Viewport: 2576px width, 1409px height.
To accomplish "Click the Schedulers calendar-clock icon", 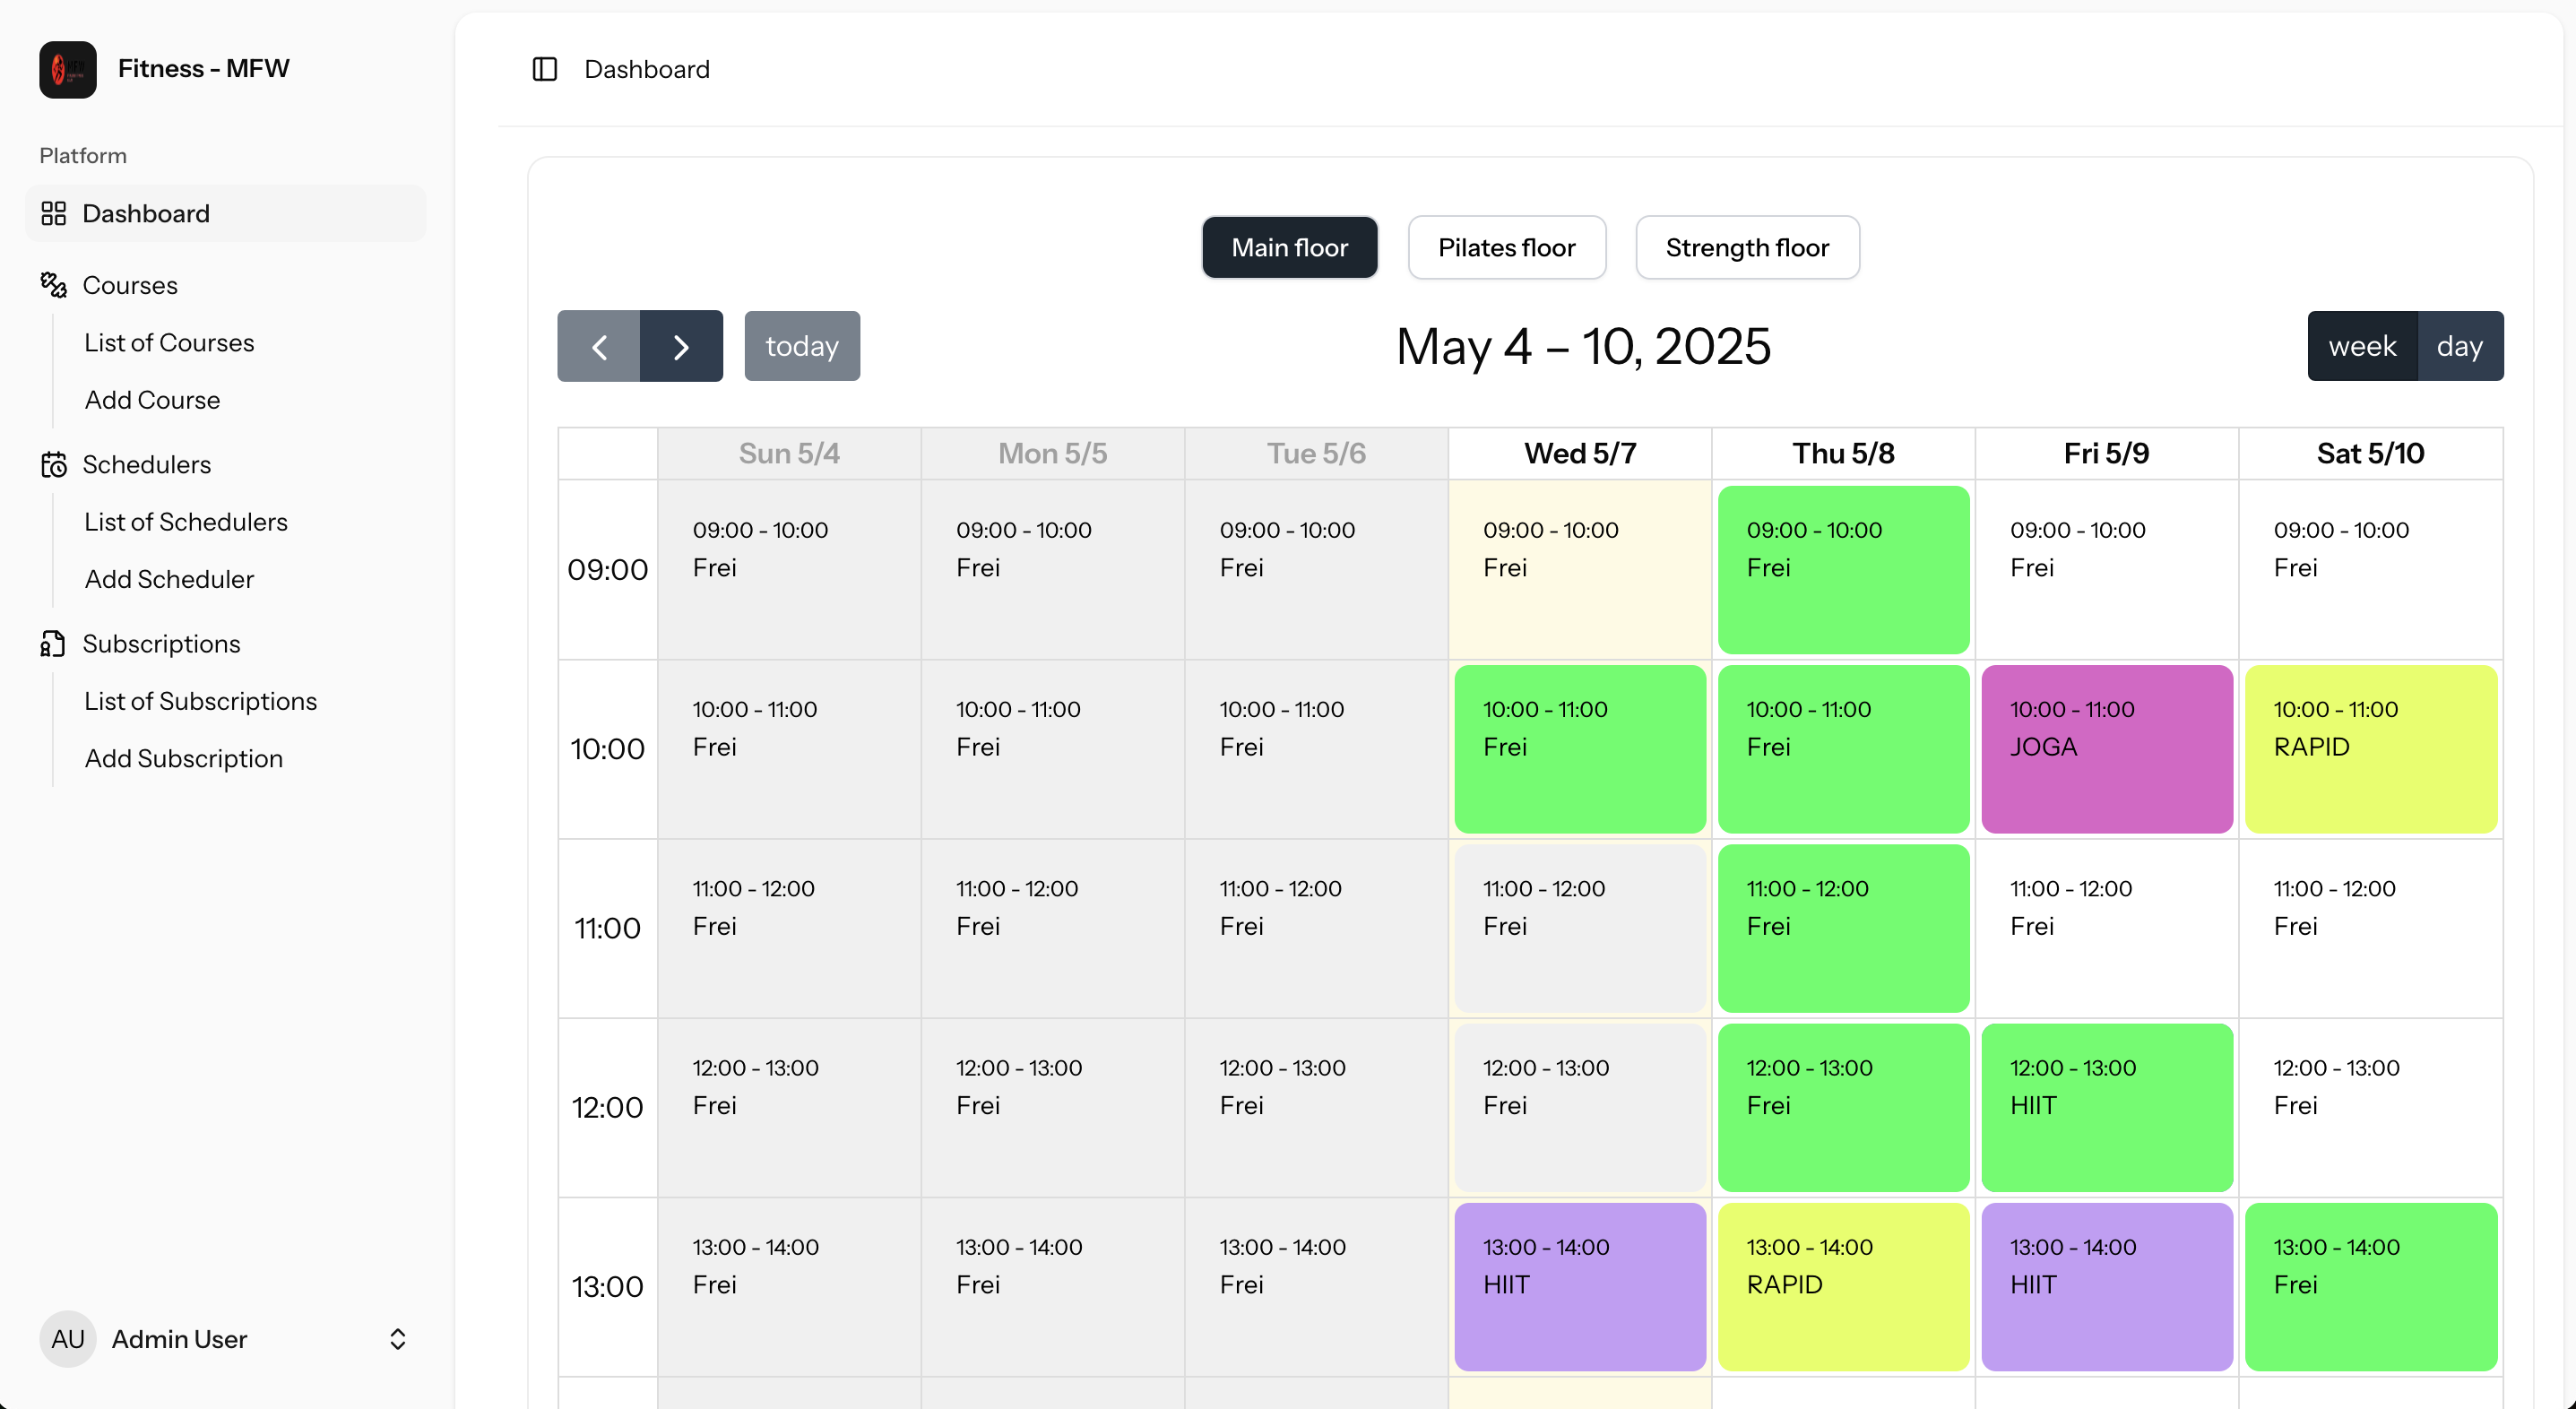I will tap(53, 464).
